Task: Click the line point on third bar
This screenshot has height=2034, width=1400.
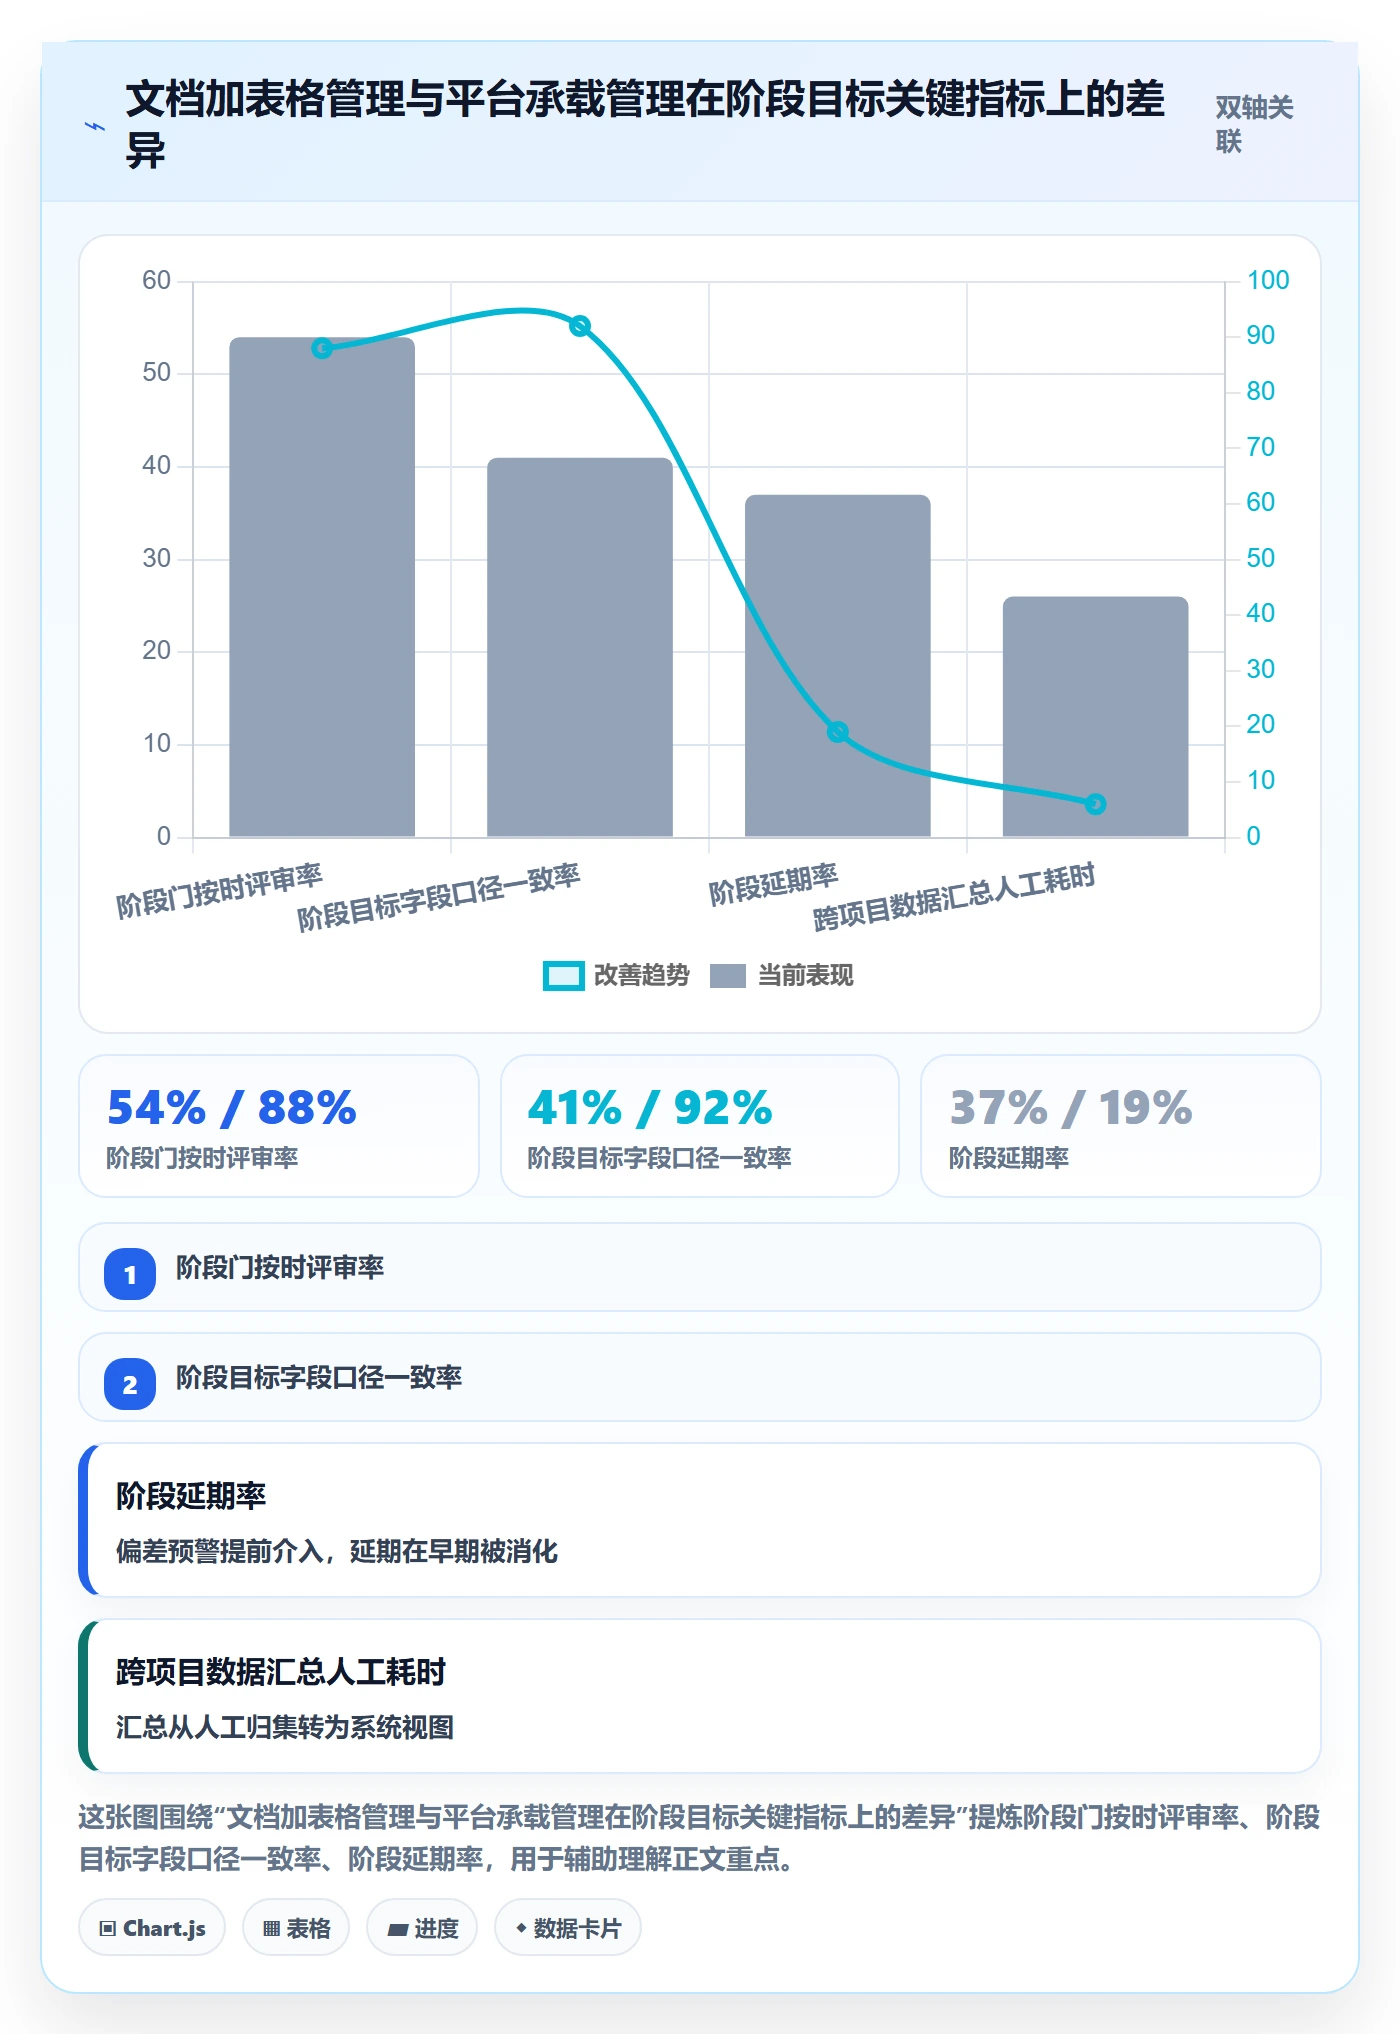Action: (838, 732)
